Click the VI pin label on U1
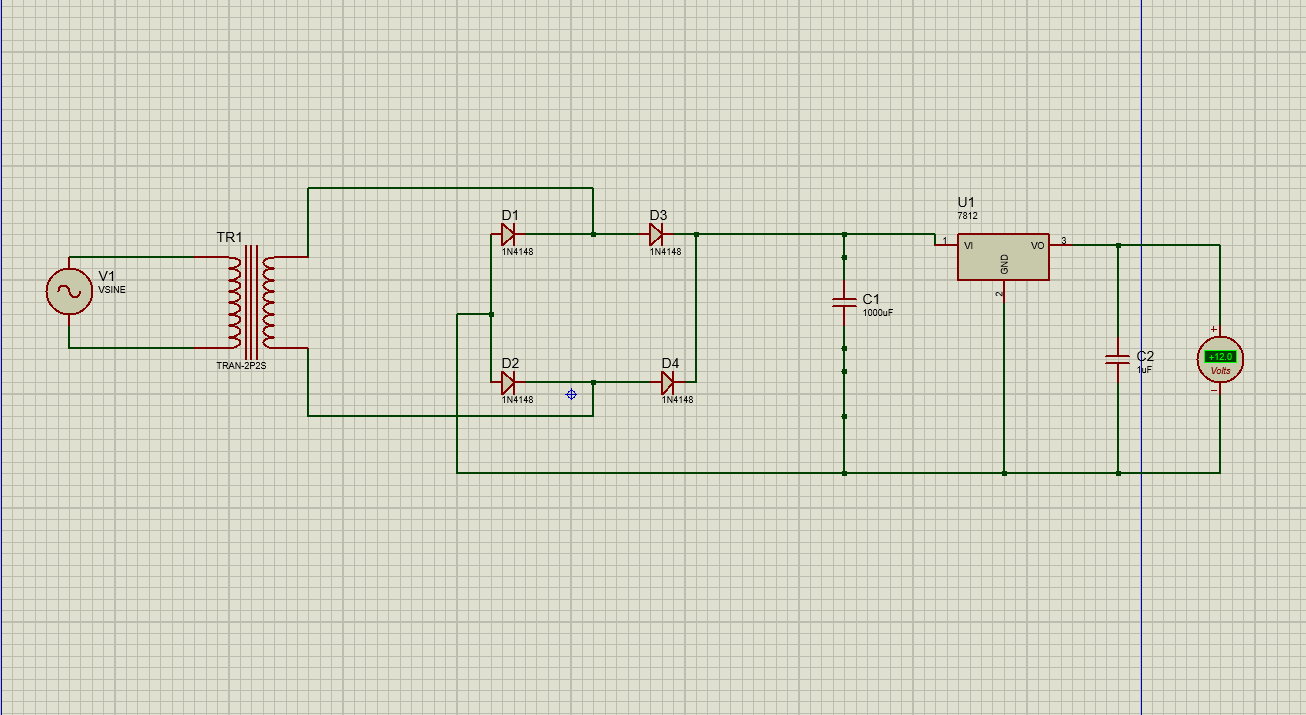This screenshot has width=1306, height=715. tap(968, 245)
